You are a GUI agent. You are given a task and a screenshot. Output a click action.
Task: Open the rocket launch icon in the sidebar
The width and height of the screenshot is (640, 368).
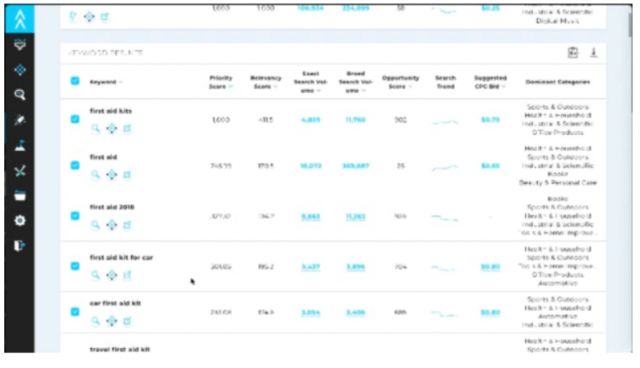[x=20, y=120]
